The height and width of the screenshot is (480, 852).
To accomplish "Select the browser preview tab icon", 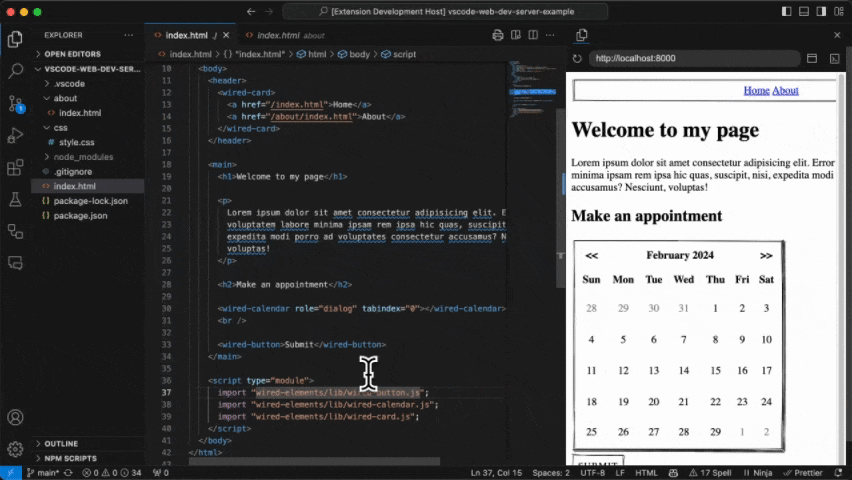I will coord(581,35).
